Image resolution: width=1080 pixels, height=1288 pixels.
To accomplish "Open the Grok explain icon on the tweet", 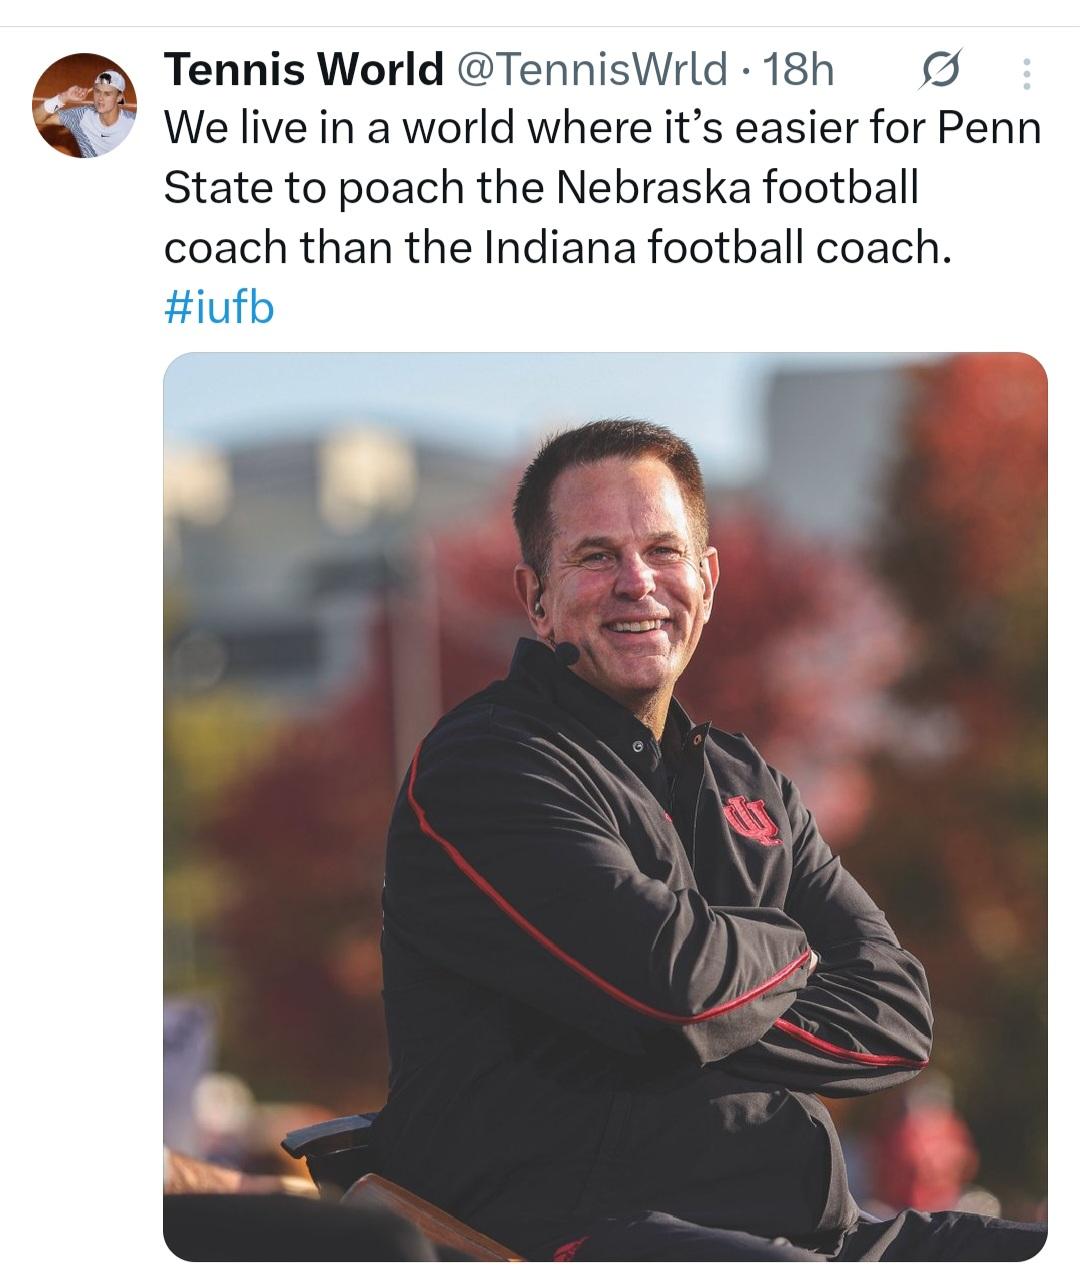I will [941, 71].
